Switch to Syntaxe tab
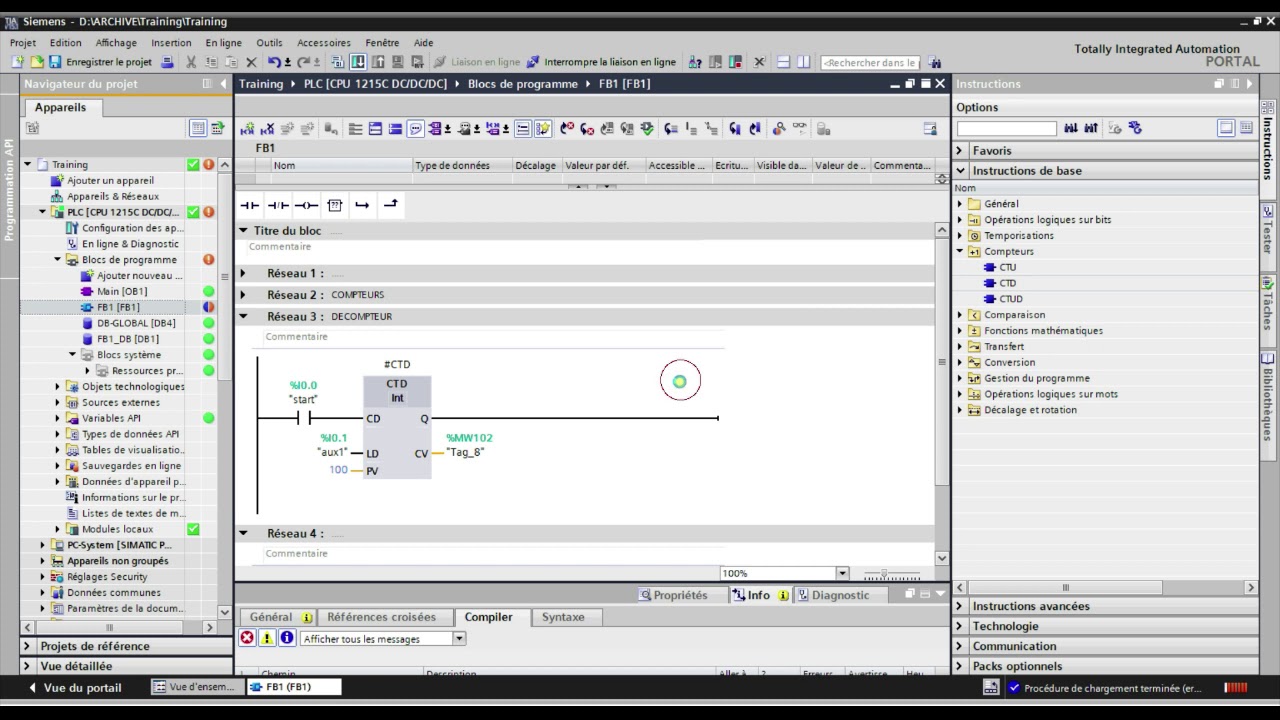 (563, 617)
